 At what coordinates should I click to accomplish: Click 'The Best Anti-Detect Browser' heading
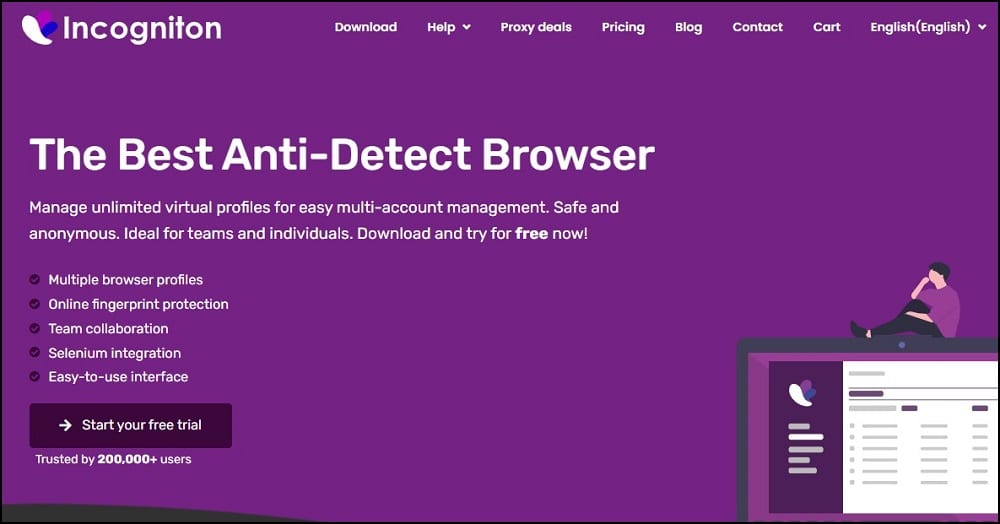tap(342, 154)
